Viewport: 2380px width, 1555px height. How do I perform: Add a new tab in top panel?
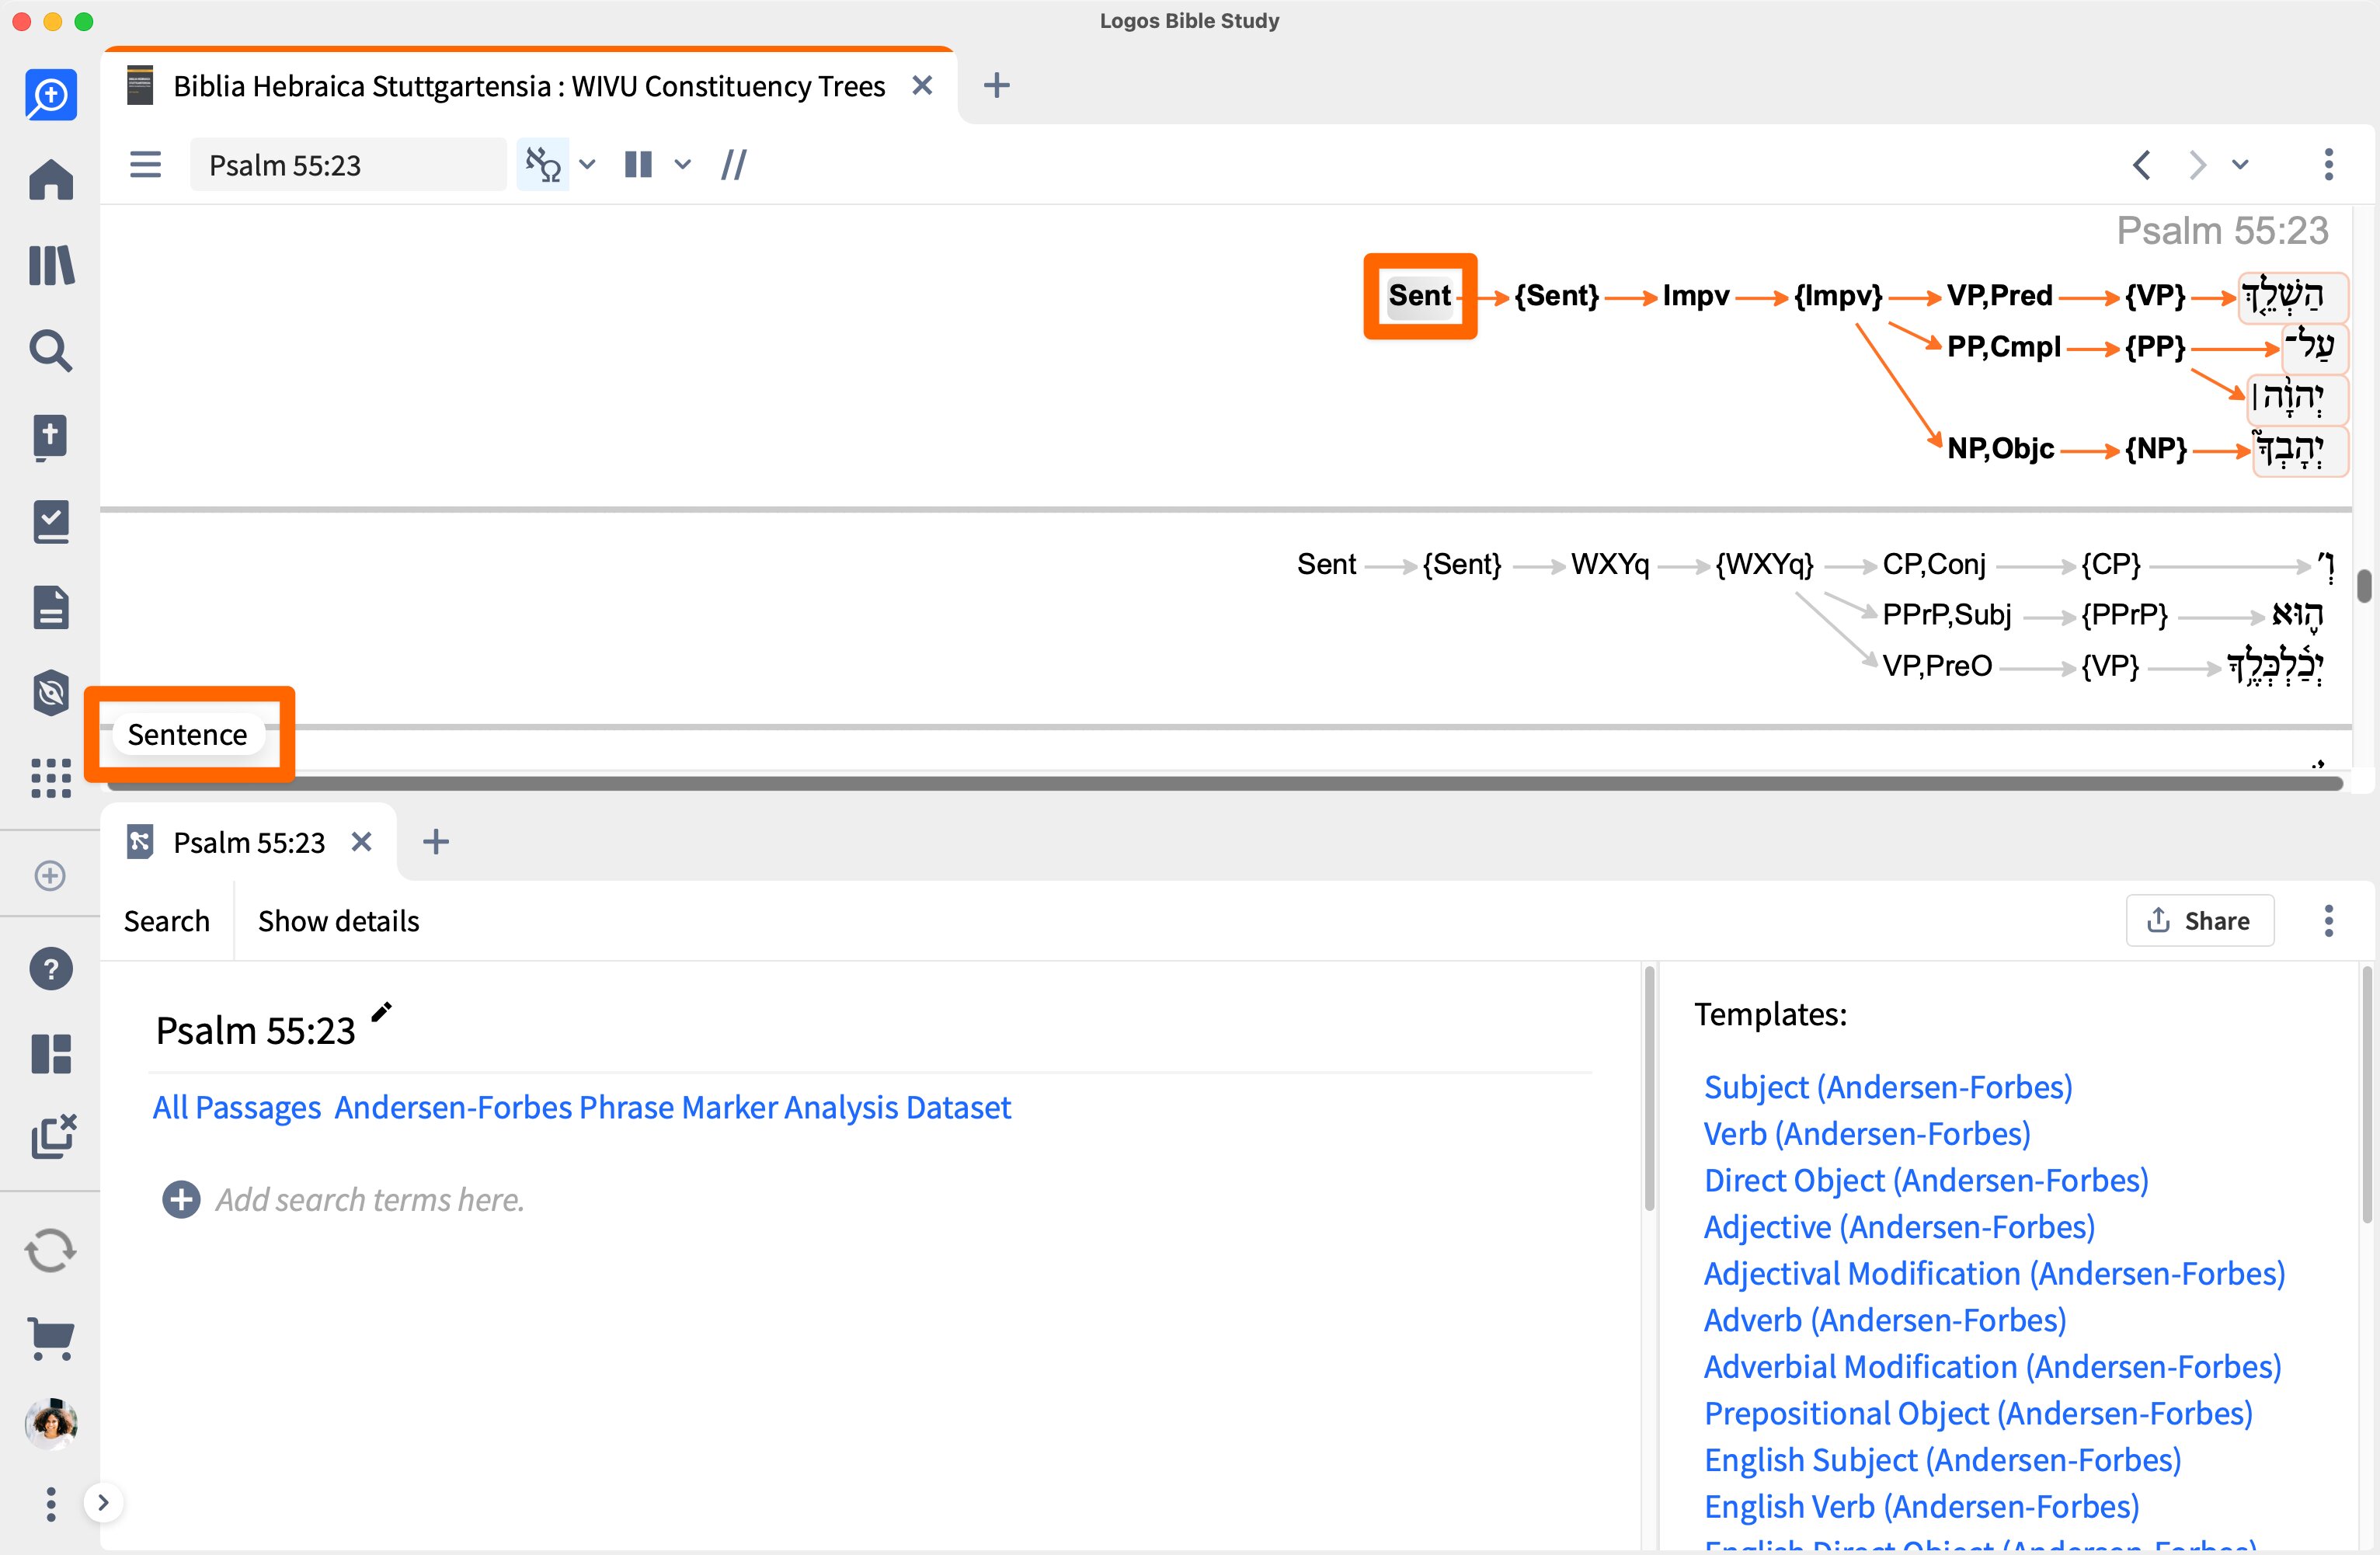996,86
